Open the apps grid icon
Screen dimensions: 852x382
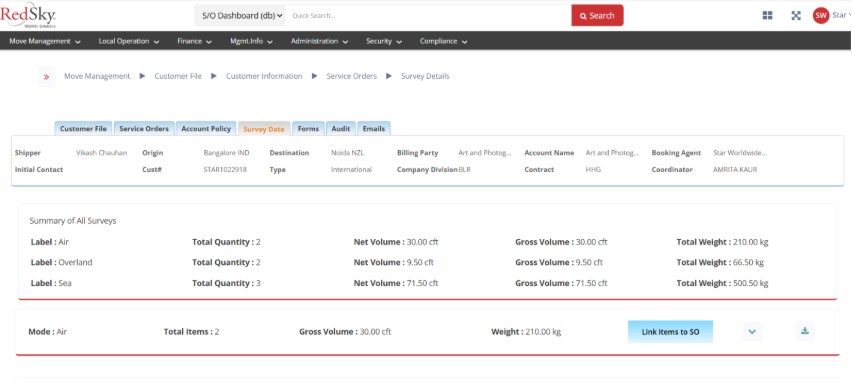[767, 16]
